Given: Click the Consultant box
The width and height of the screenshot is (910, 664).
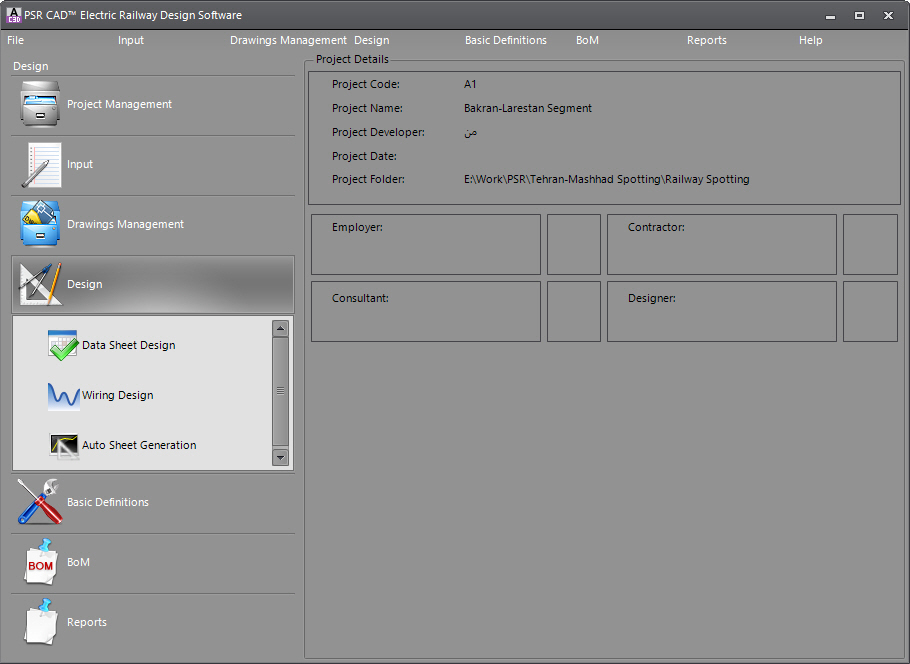Looking at the screenshot, I should coord(426,312).
